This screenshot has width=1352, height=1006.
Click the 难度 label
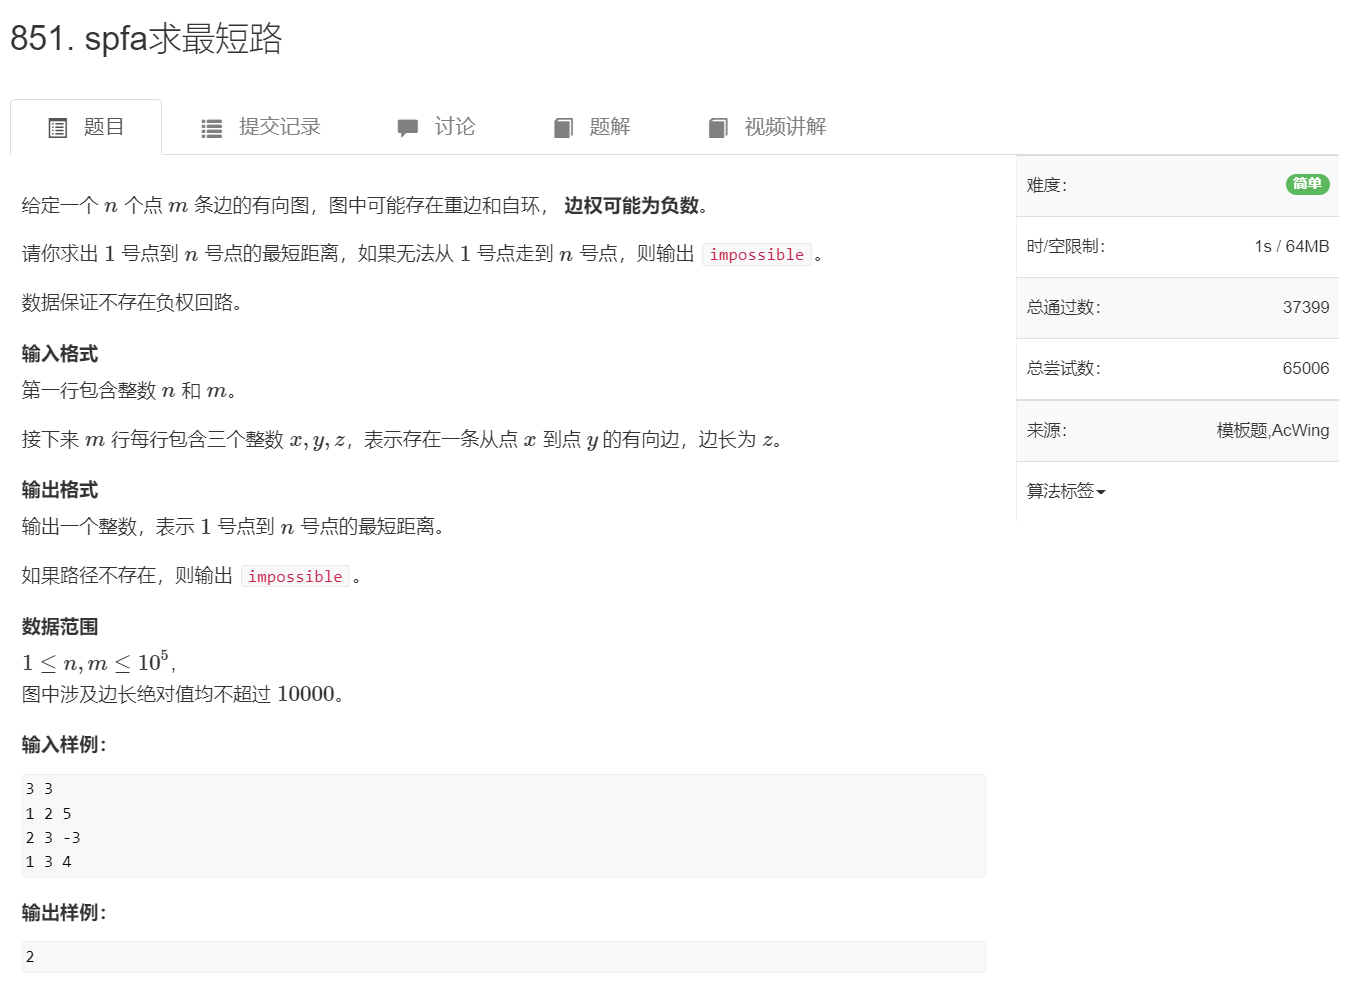1047,185
